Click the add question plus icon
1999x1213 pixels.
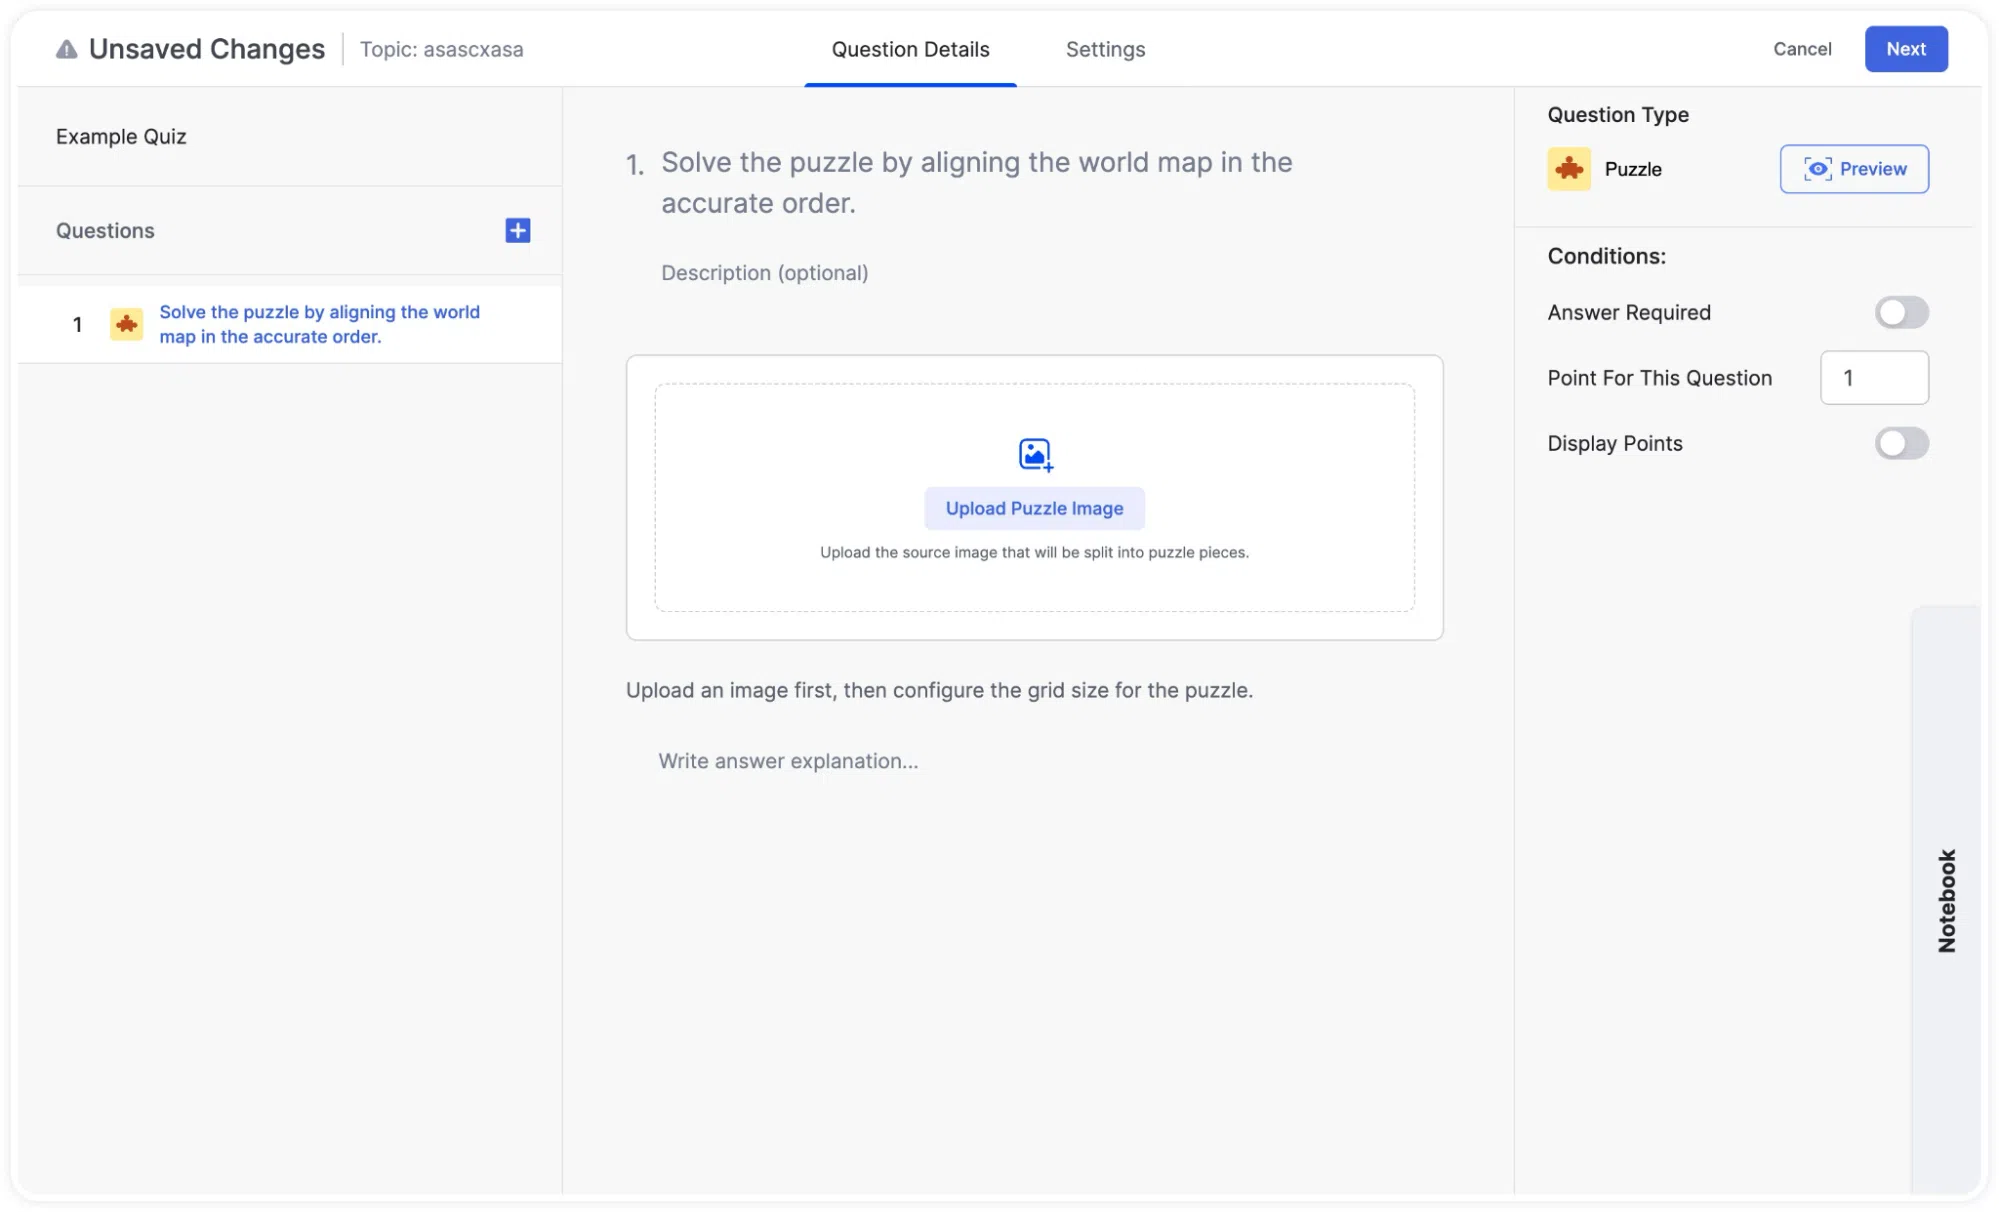[517, 230]
